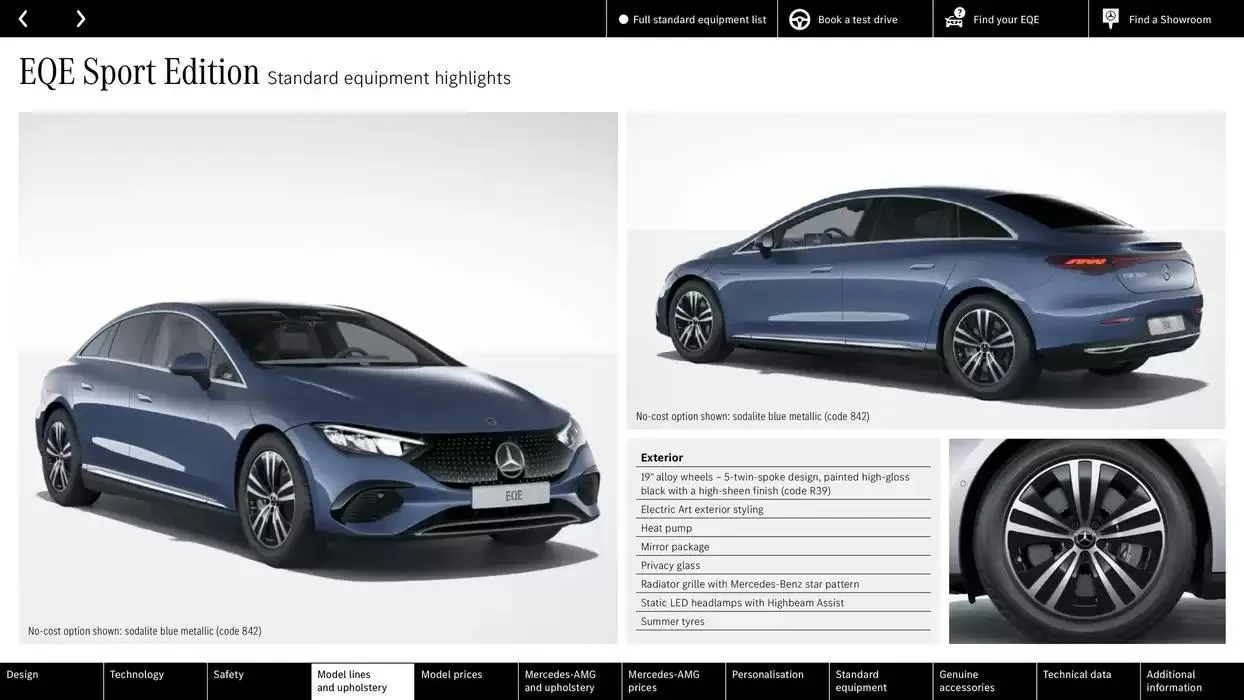1244x700 pixels.
Task: Click the 19" alloy wheels row
Action: pos(783,484)
